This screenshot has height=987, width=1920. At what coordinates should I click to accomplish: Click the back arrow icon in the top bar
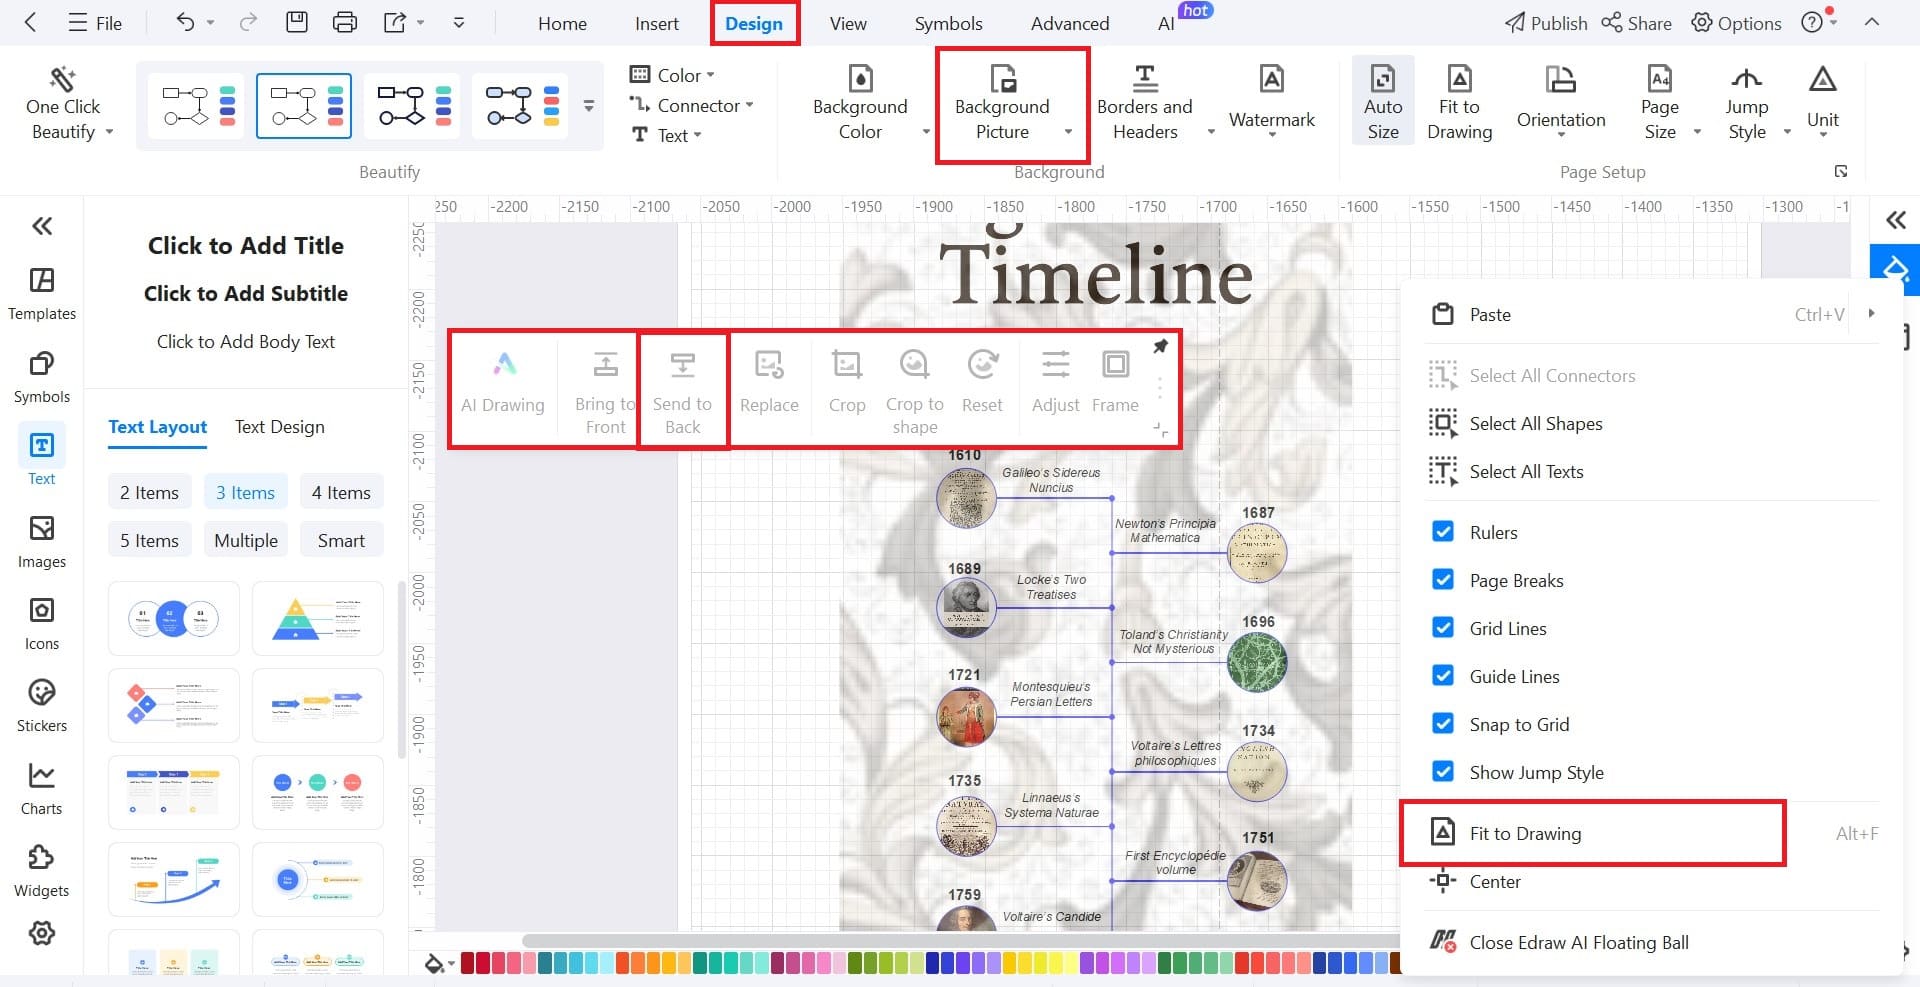30,22
